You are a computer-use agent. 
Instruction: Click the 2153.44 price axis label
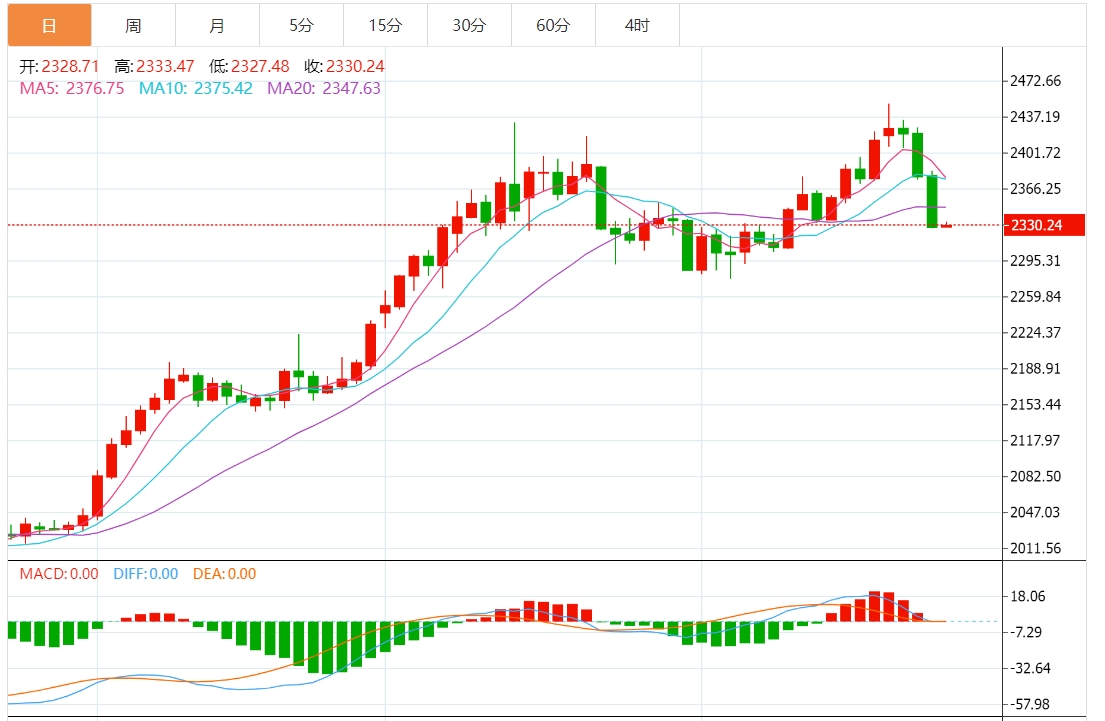pos(1035,405)
